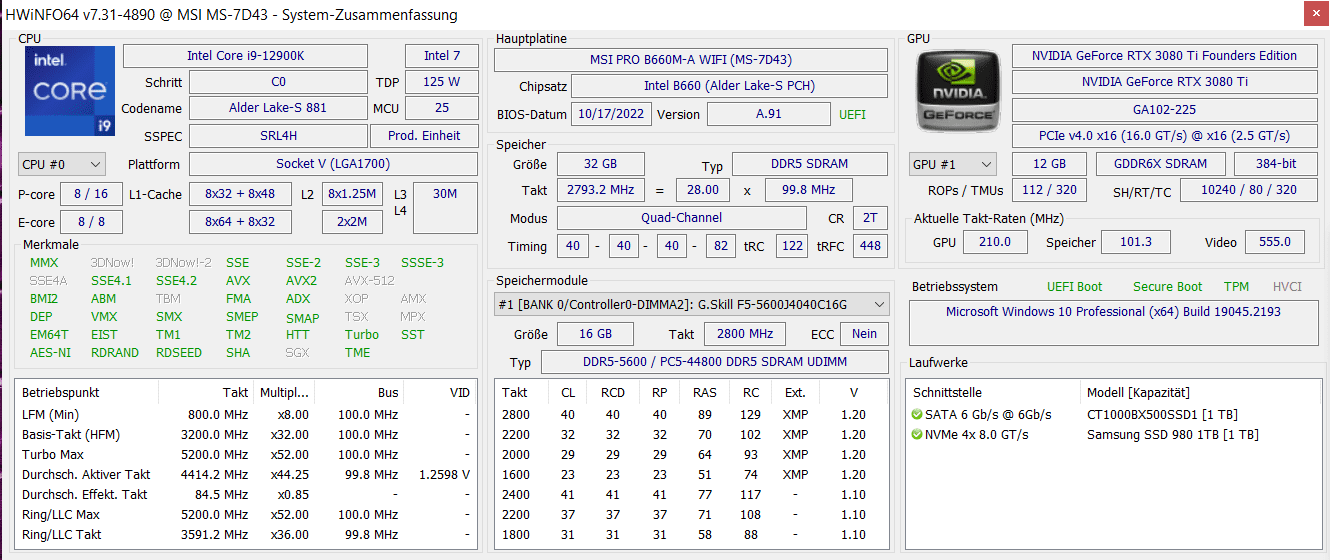Click the 1.2598 V VID value

click(444, 474)
